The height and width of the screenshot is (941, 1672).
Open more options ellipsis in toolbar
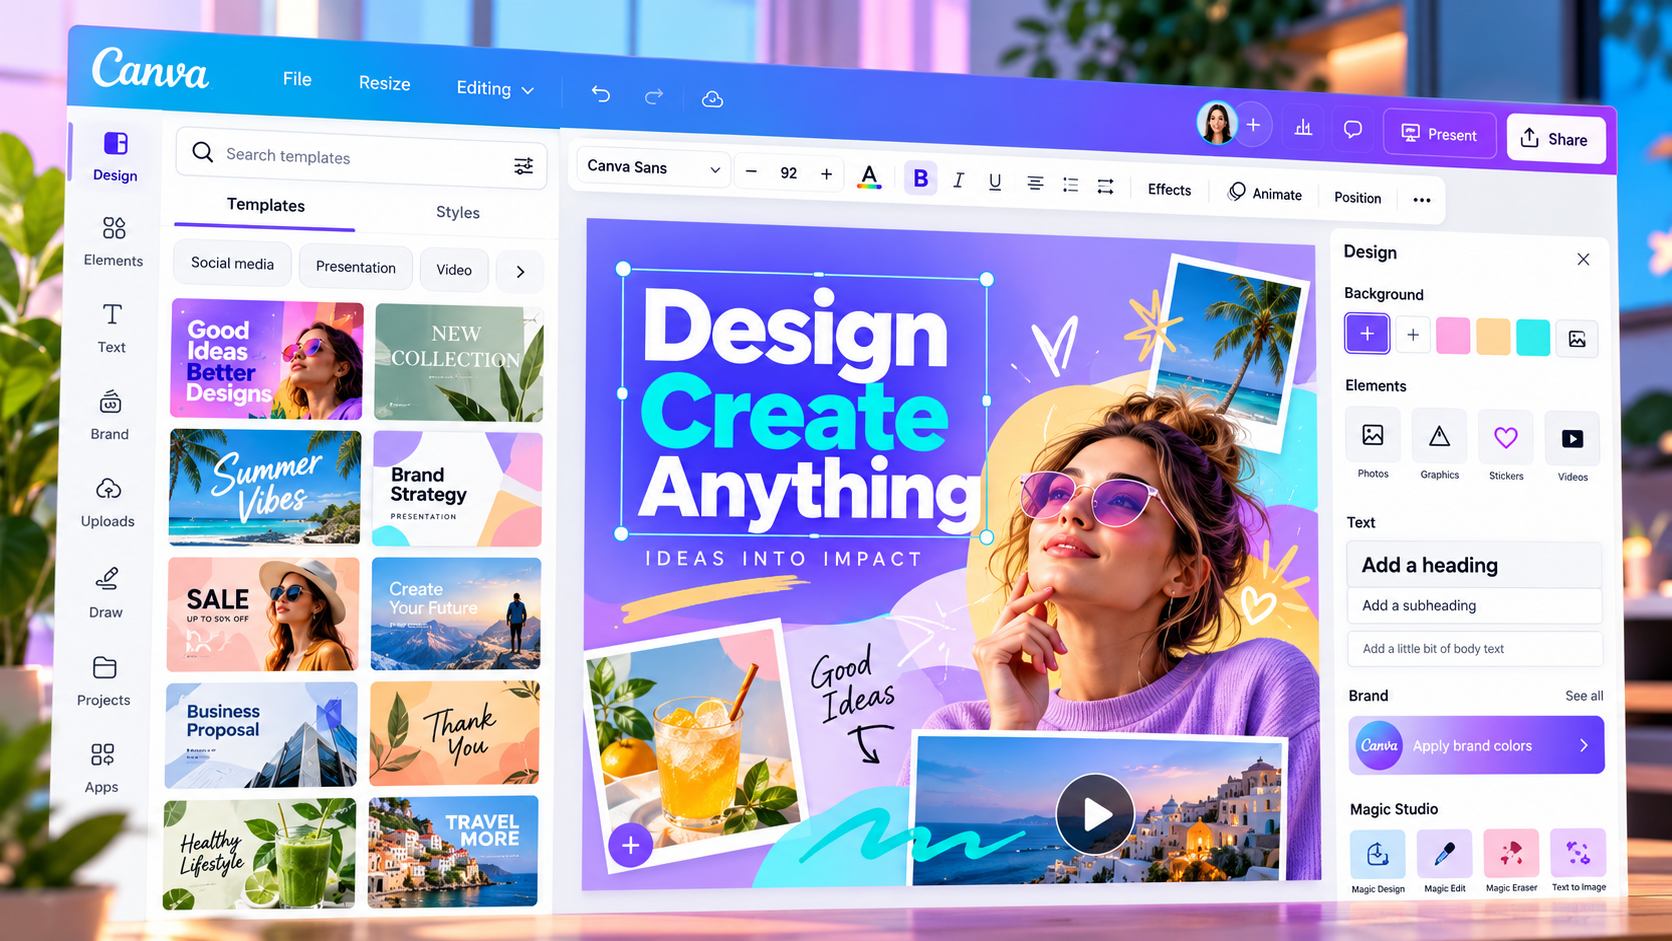coord(1422,200)
